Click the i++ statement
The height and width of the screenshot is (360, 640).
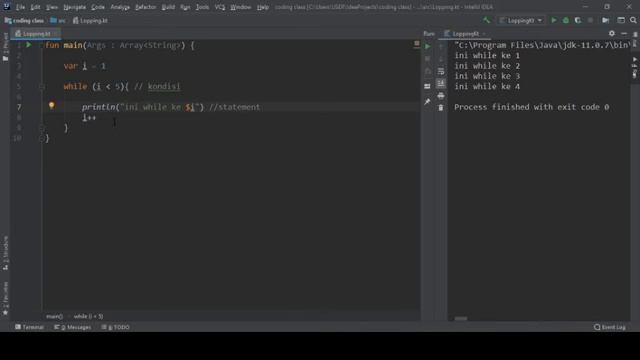89,117
